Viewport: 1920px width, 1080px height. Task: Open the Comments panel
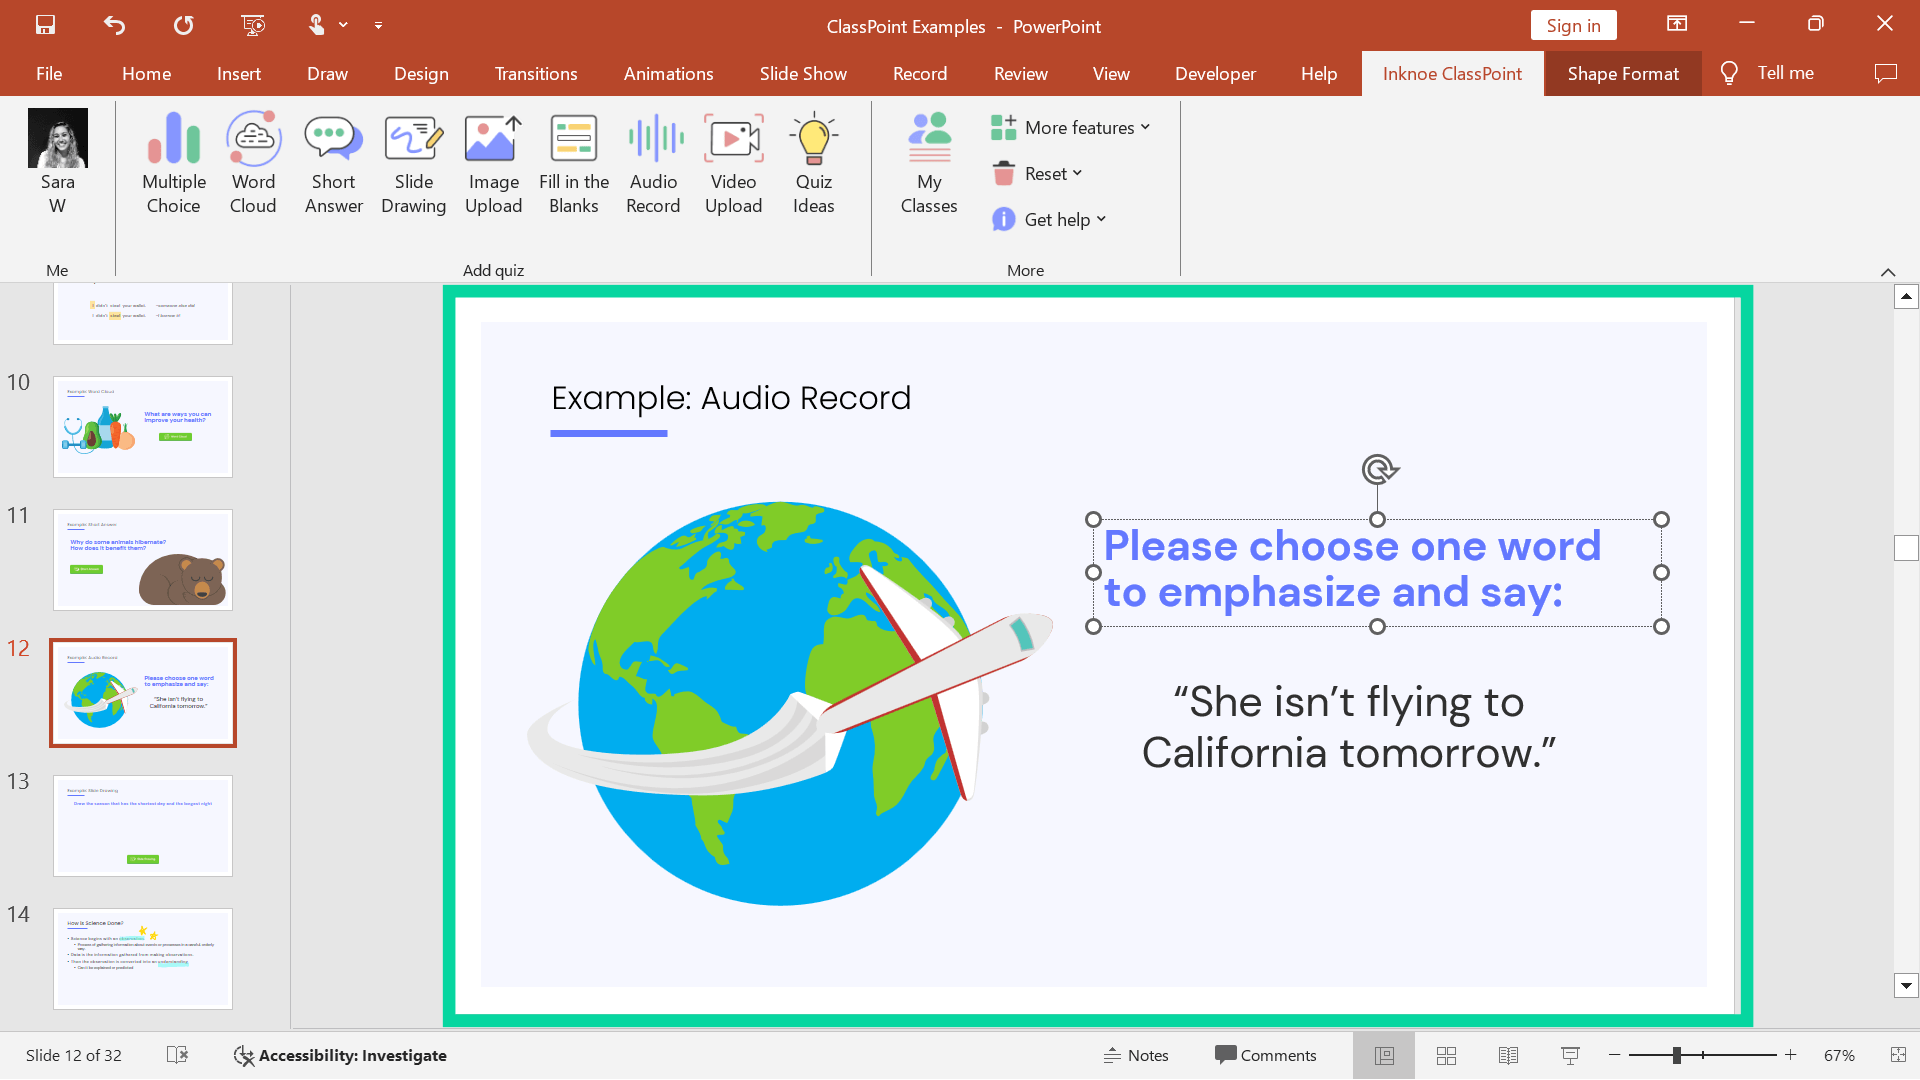[1263, 1055]
